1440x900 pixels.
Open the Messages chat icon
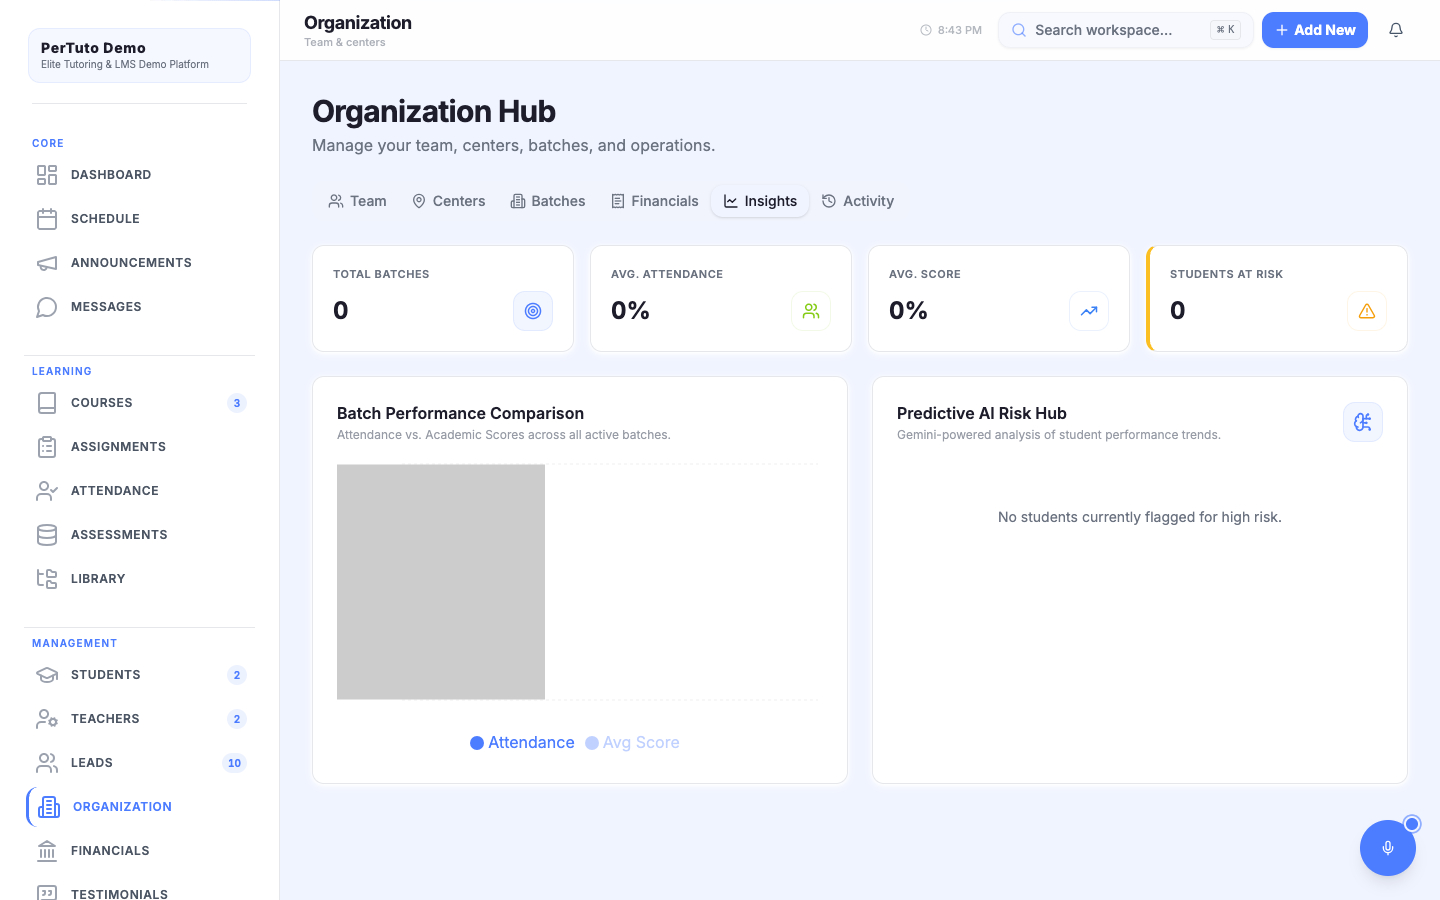pyautogui.click(x=47, y=307)
